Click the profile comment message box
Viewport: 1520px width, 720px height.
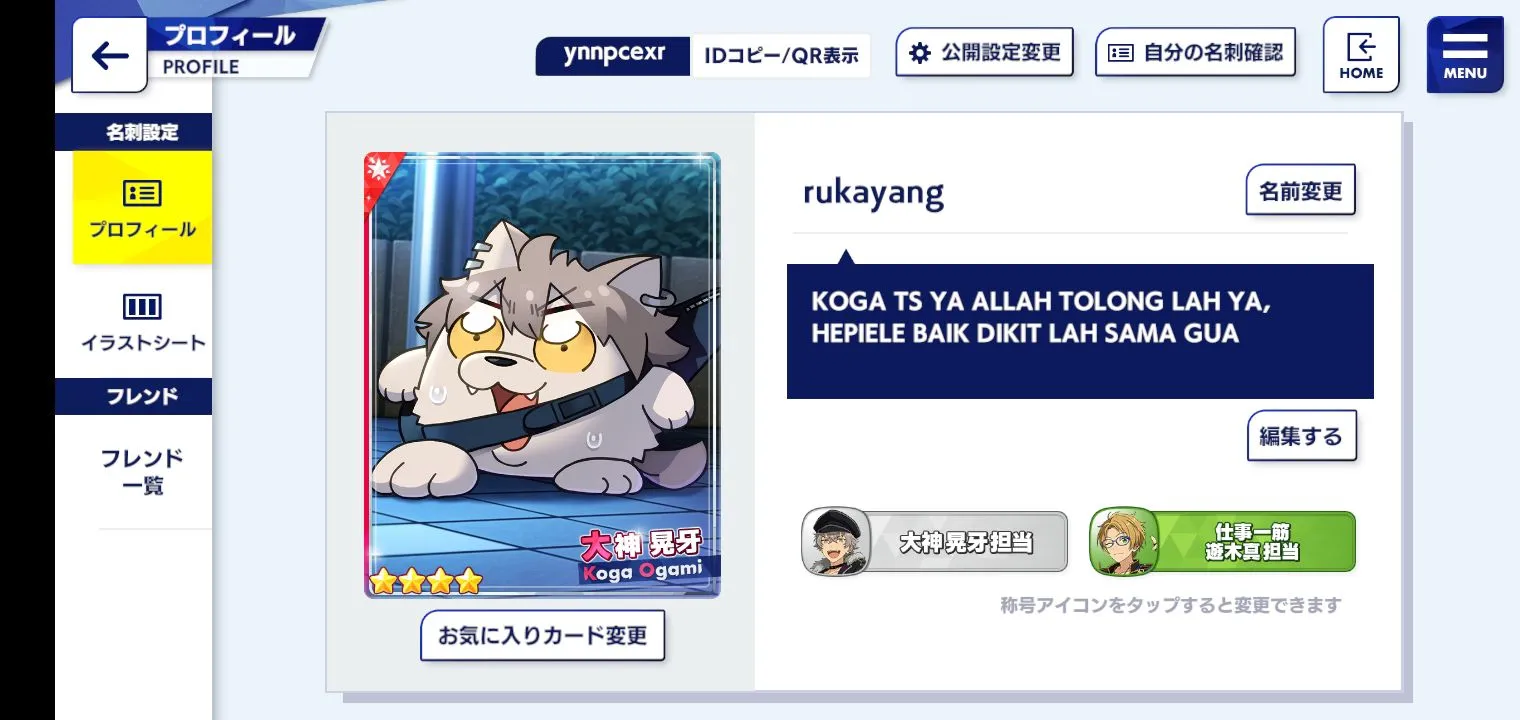click(1080, 331)
